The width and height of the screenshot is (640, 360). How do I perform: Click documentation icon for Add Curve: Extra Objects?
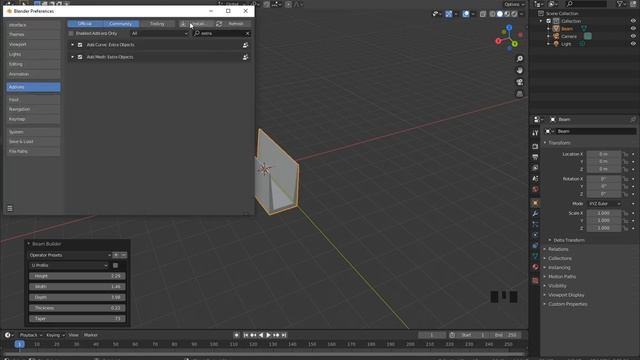[x=245, y=45]
